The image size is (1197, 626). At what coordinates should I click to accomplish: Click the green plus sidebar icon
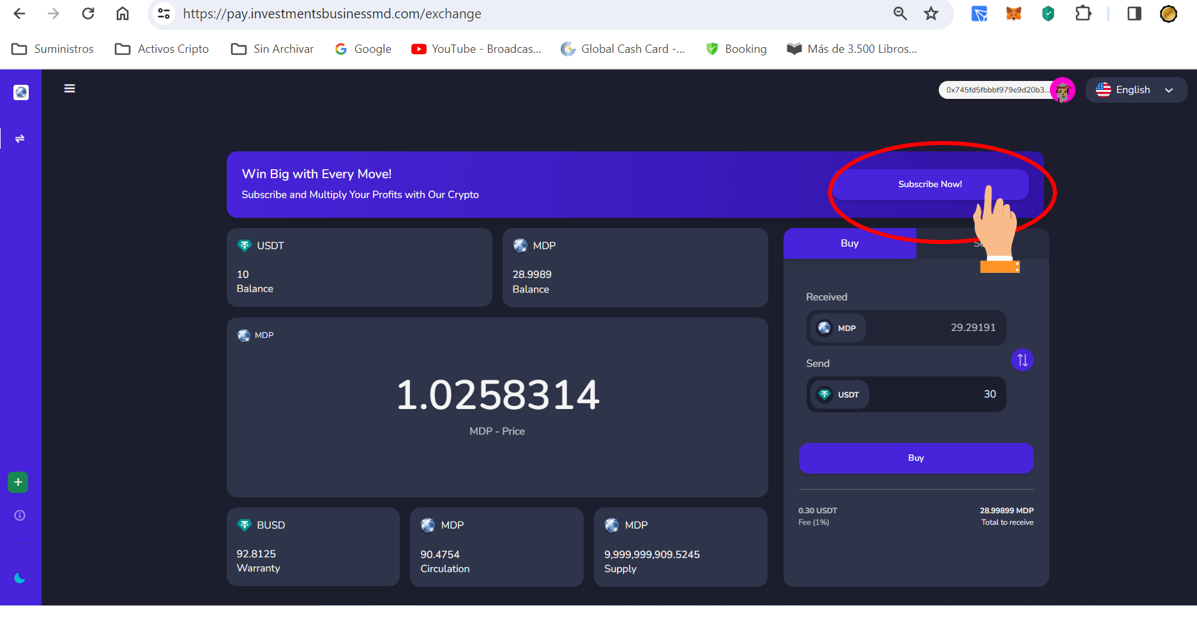[18, 482]
